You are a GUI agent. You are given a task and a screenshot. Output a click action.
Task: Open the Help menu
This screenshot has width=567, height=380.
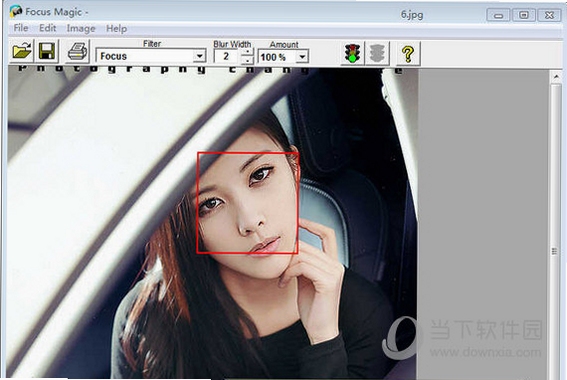(x=116, y=28)
